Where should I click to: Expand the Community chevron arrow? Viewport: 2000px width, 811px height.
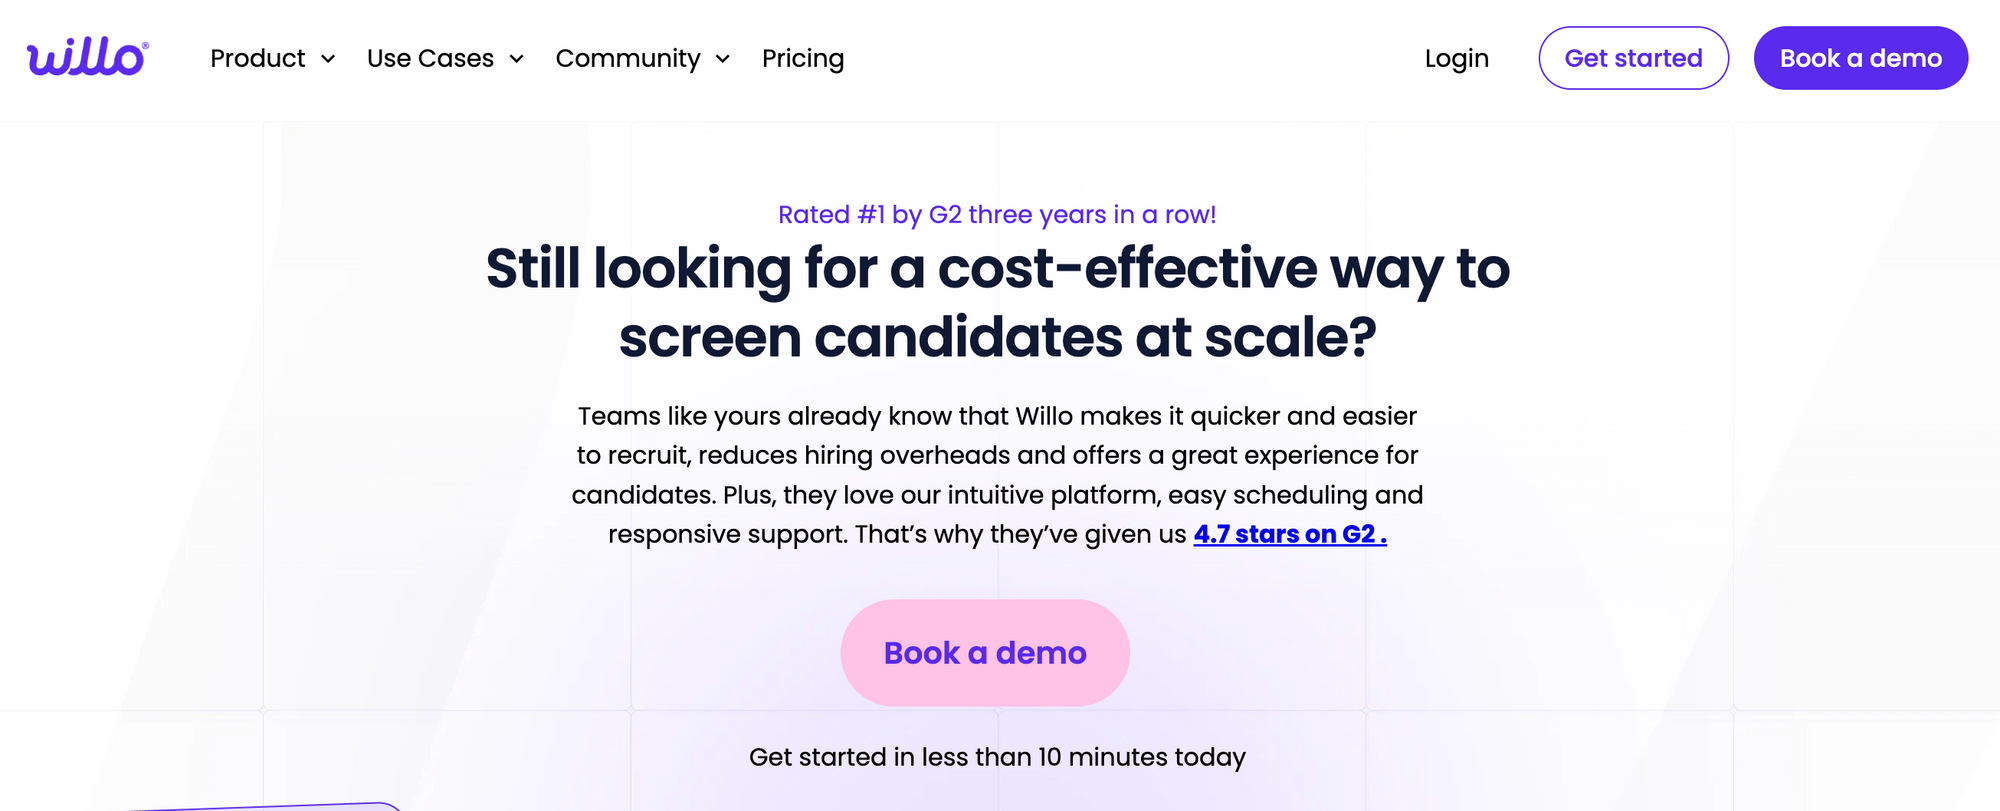(723, 59)
